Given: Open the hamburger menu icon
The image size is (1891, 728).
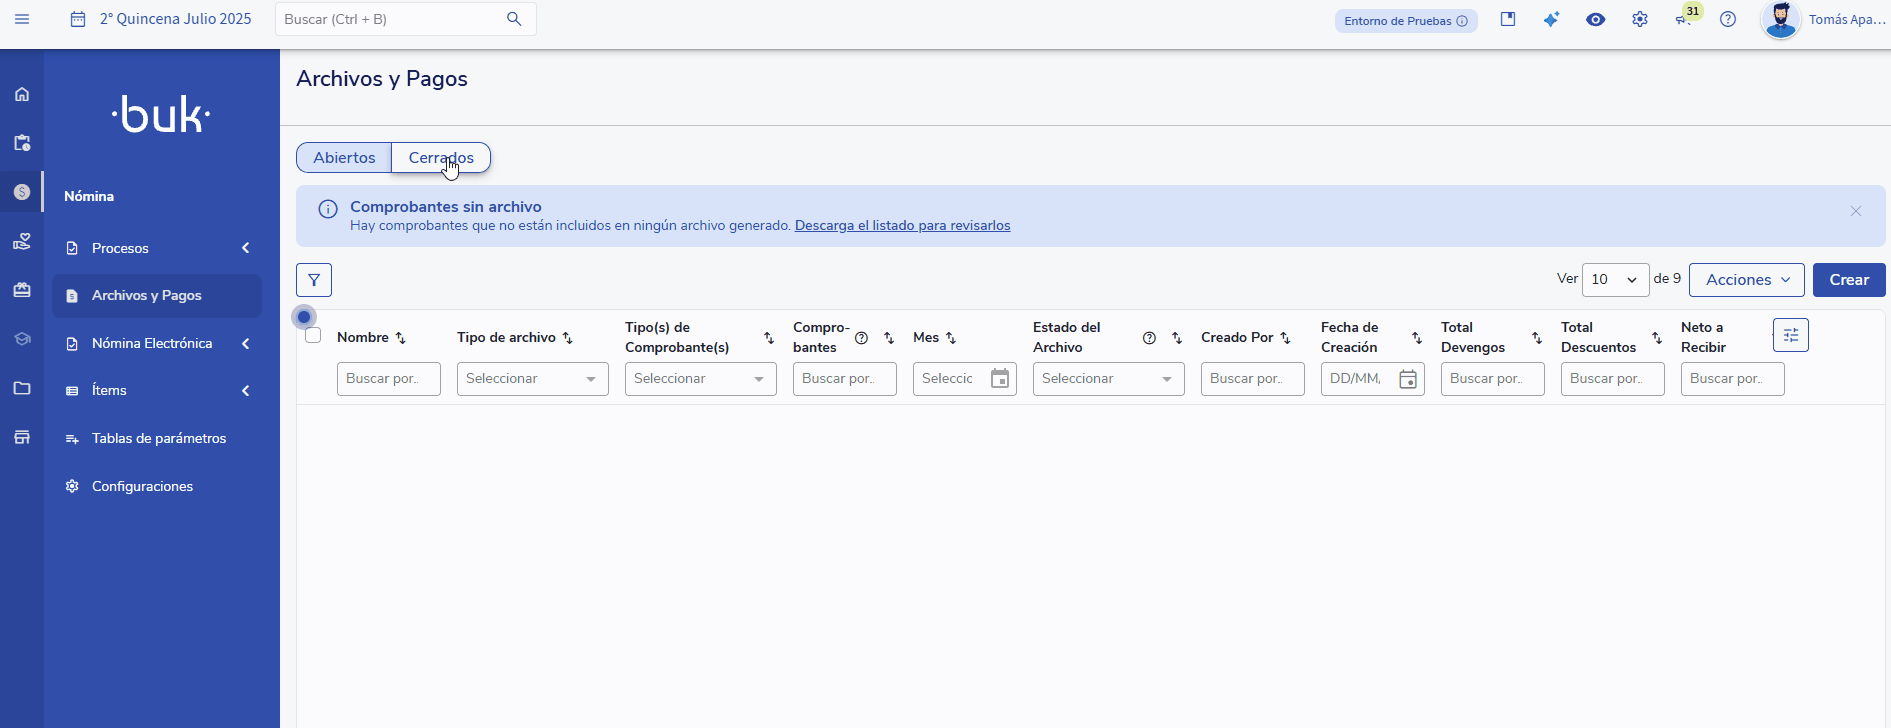Looking at the screenshot, I should [22, 19].
